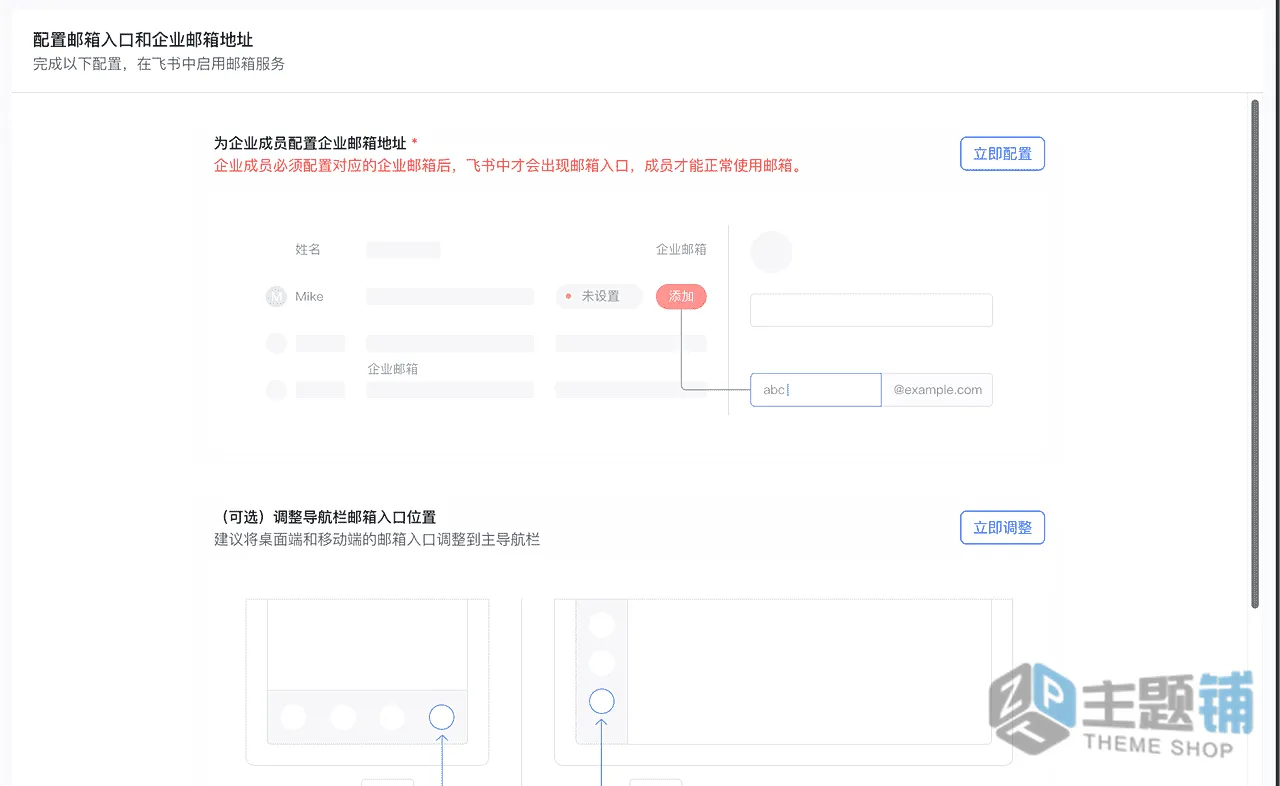Screen dimensions: 1280x786
Task: Click the blue-outlined circle in mobile navigation illustration
Action: [x=441, y=717]
